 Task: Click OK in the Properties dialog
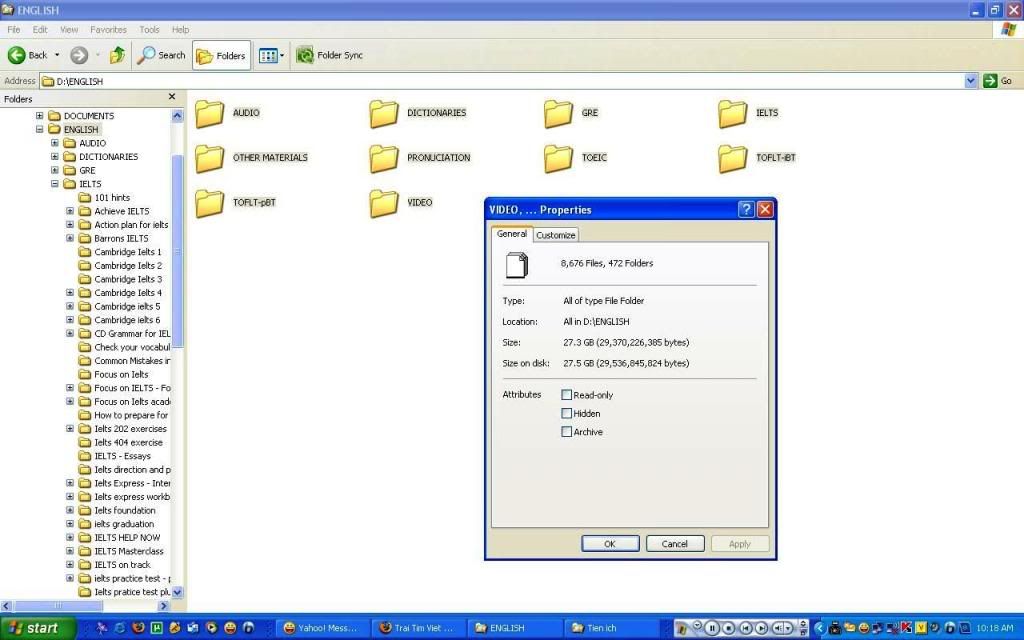[x=610, y=543]
